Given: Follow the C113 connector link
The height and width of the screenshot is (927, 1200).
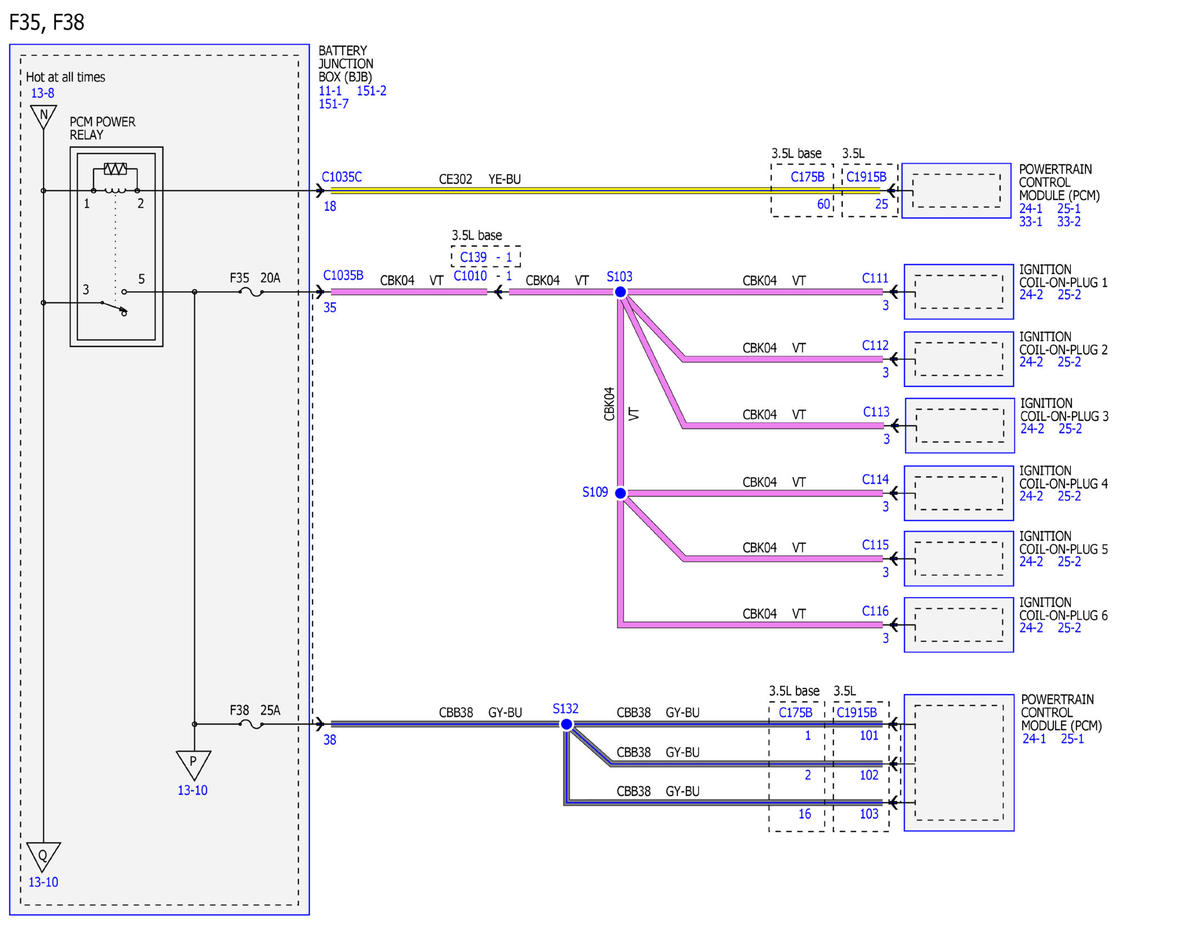Looking at the screenshot, I should click(876, 411).
